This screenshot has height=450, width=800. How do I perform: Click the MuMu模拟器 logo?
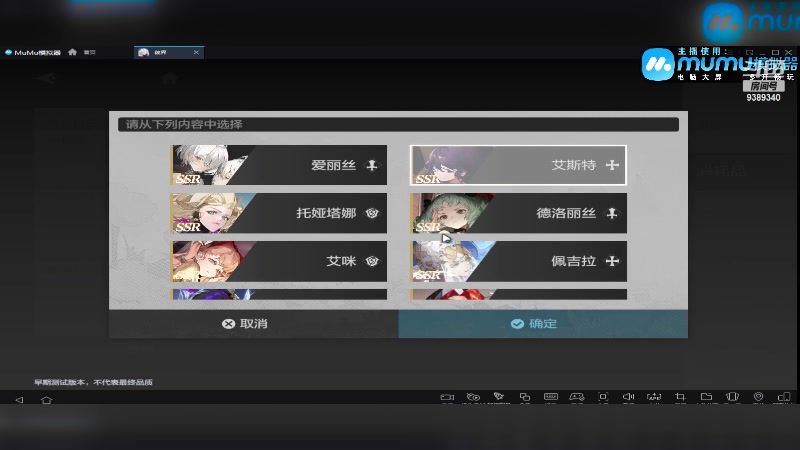coord(33,53)
